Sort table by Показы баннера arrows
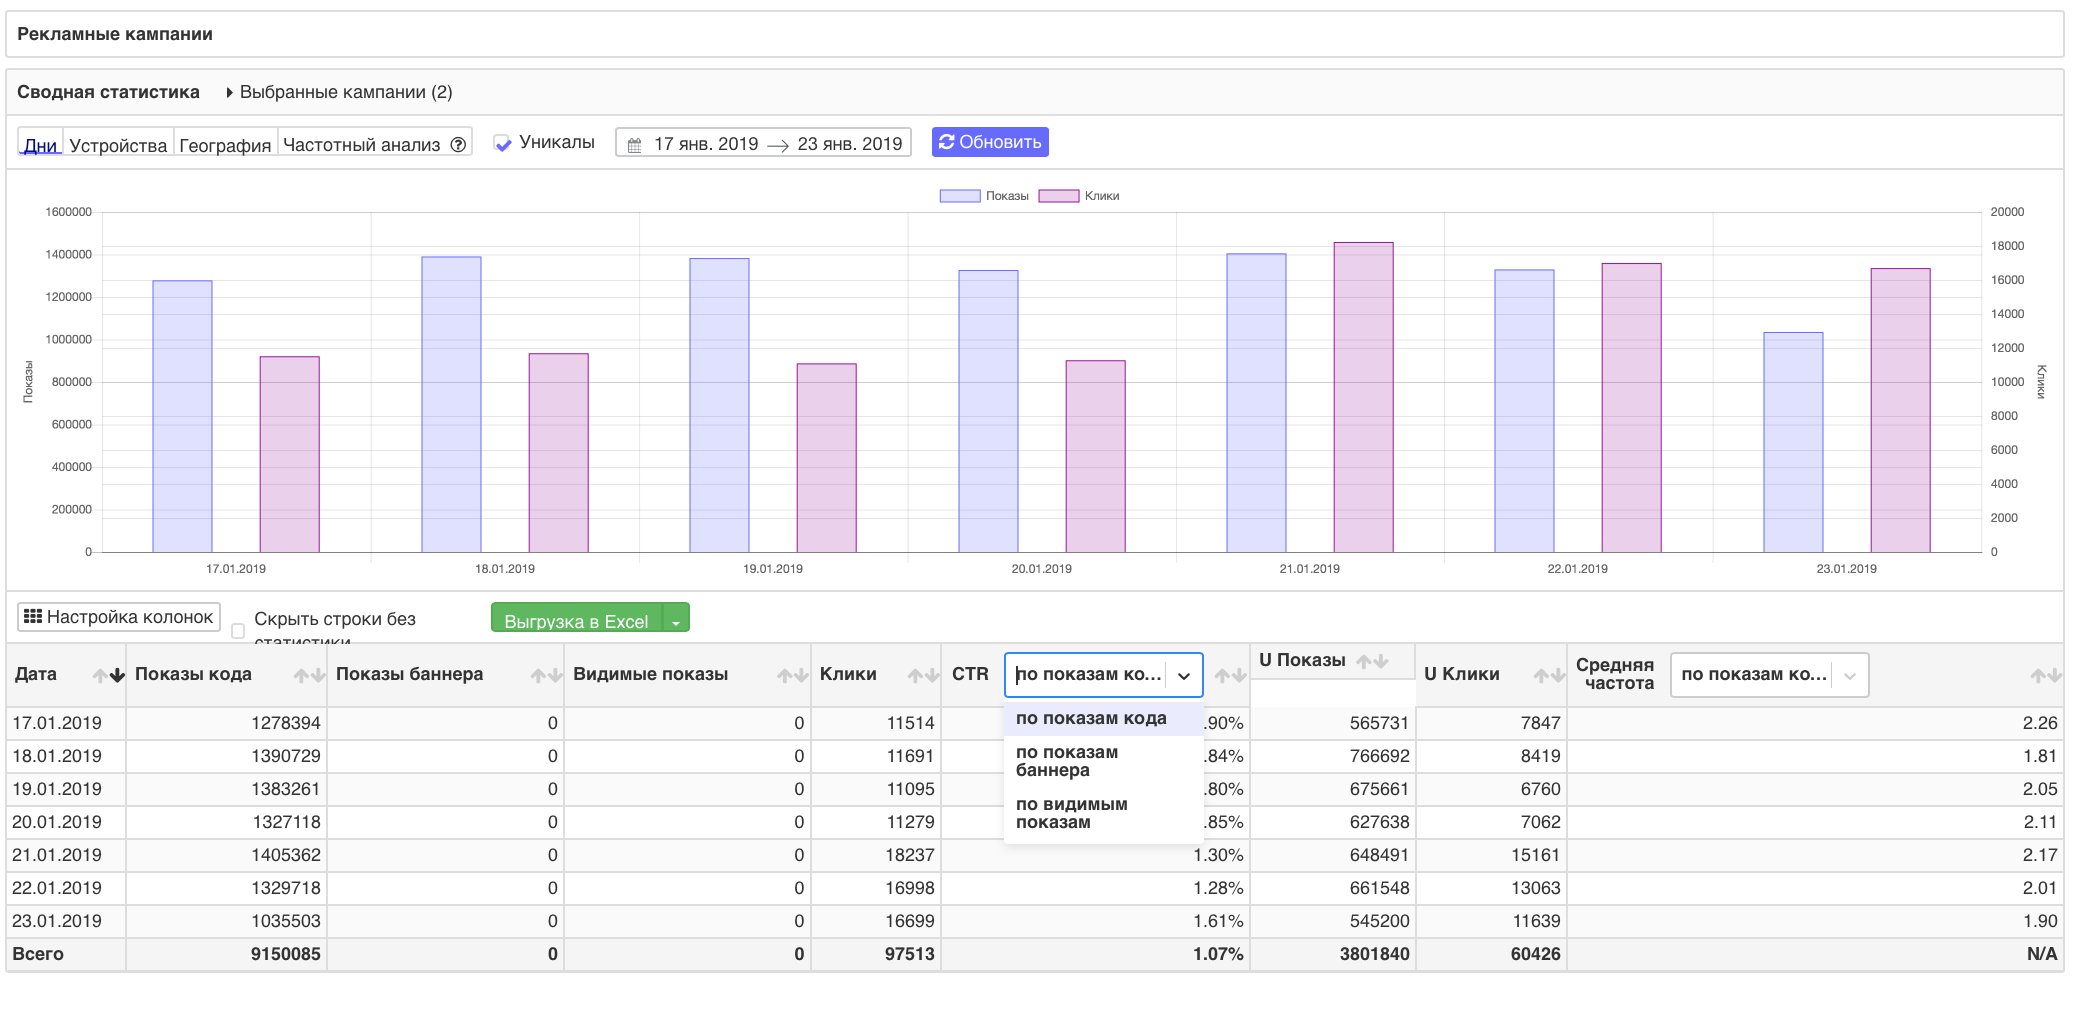2080x1024 pixels. [x=546, y=675]
